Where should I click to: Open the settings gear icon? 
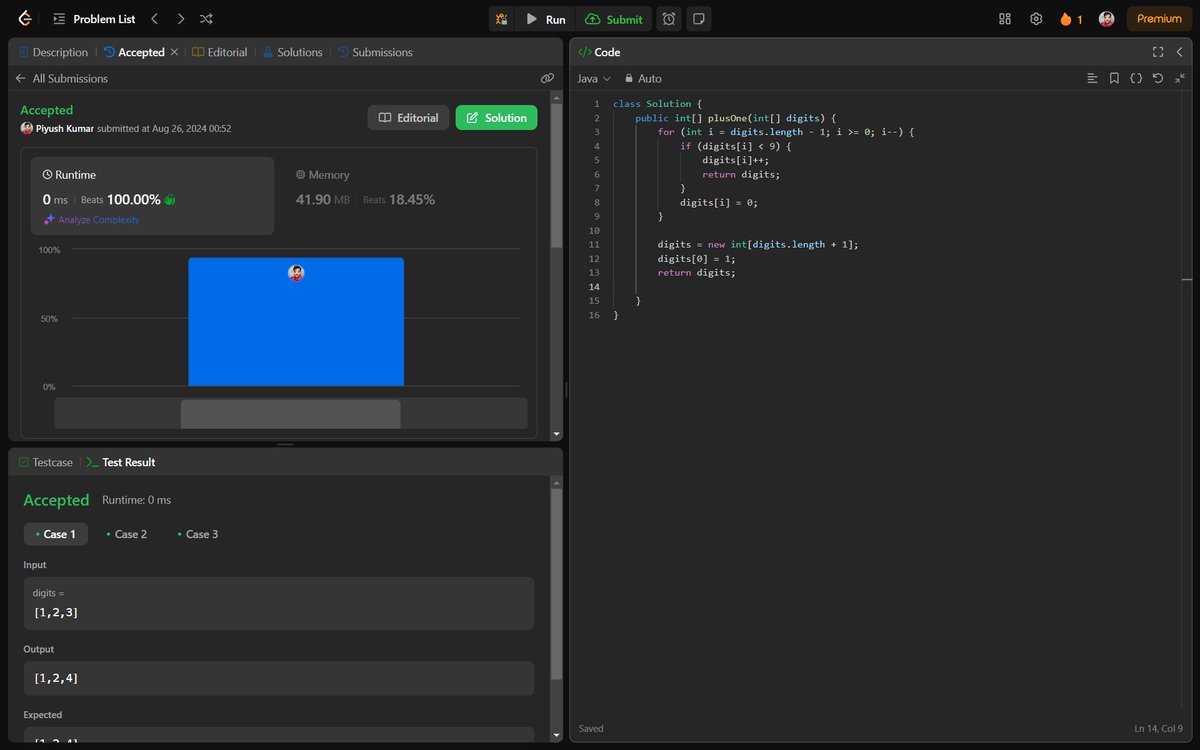(x=1036, y=19)
